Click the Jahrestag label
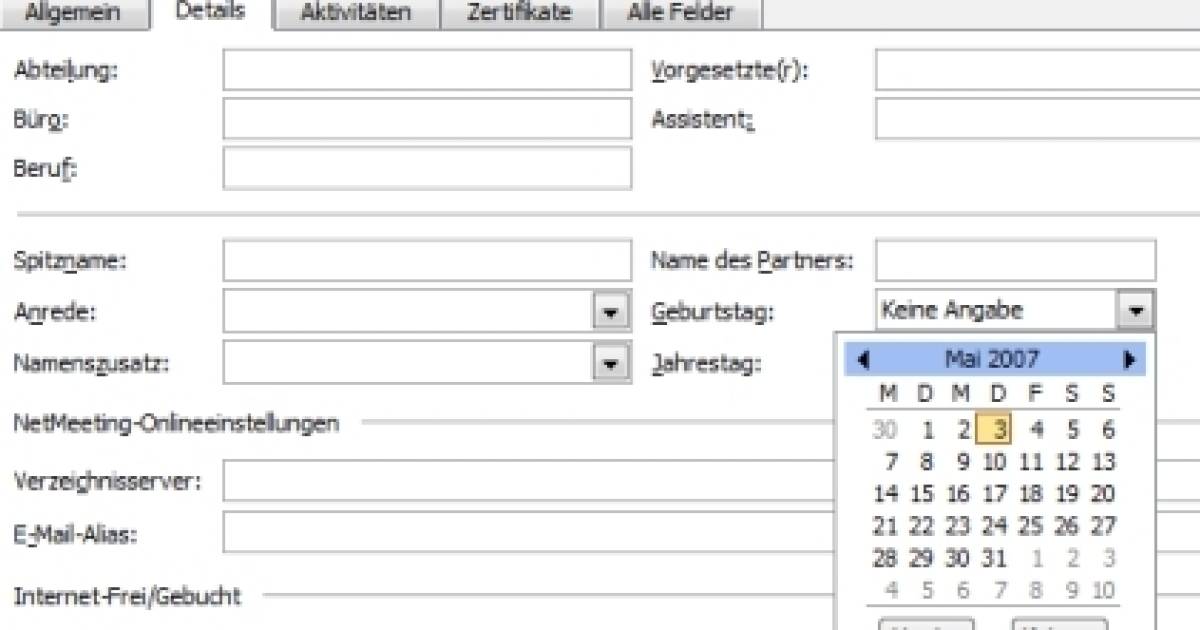The width and height of the screenshot is (1200, 630). [x=707, y=363]
